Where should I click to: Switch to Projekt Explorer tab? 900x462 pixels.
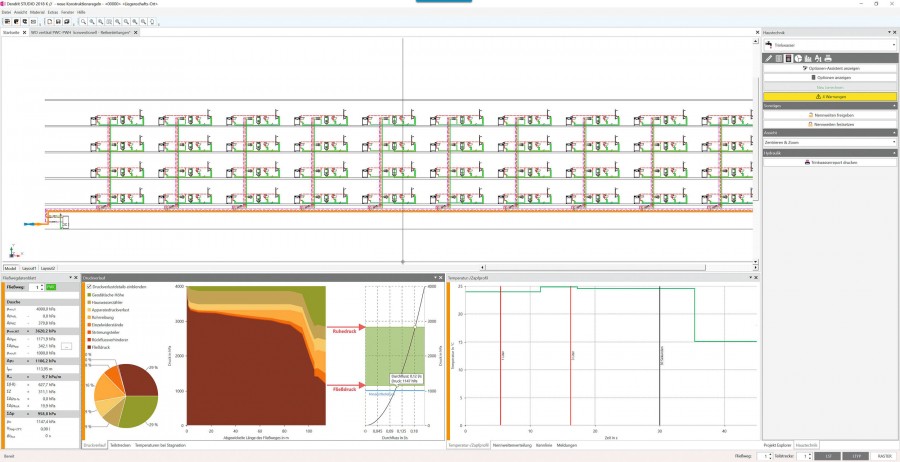coord(777,445)
